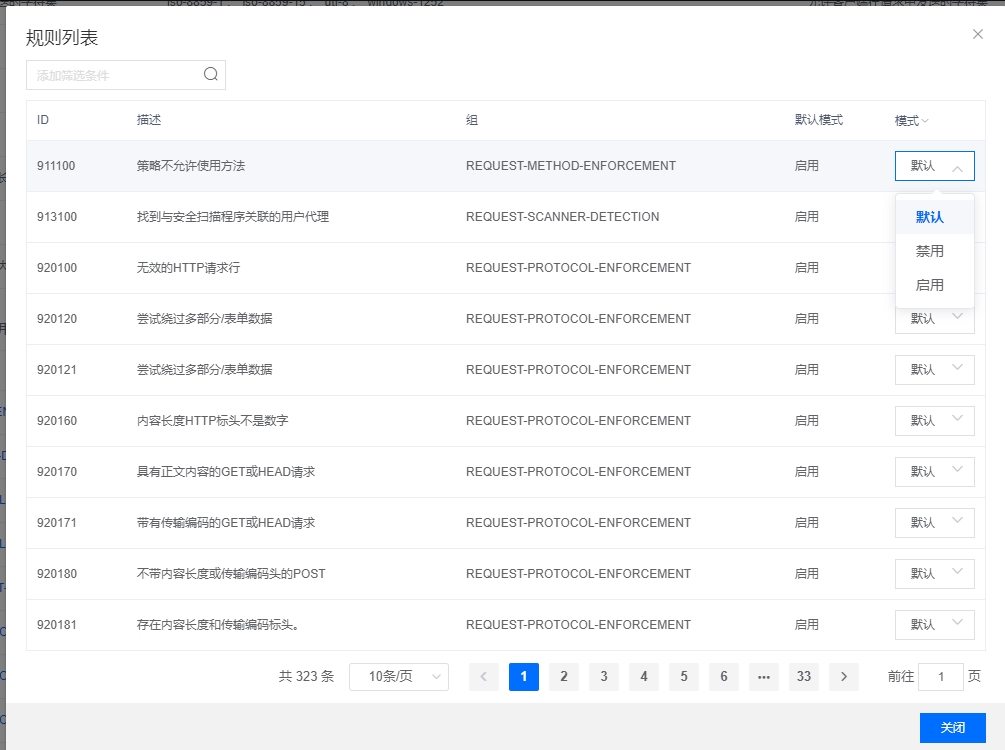This screenshot has width=1005, height=750.
Task: Close the rule list dialog with X icon
Action: (977, 34)
